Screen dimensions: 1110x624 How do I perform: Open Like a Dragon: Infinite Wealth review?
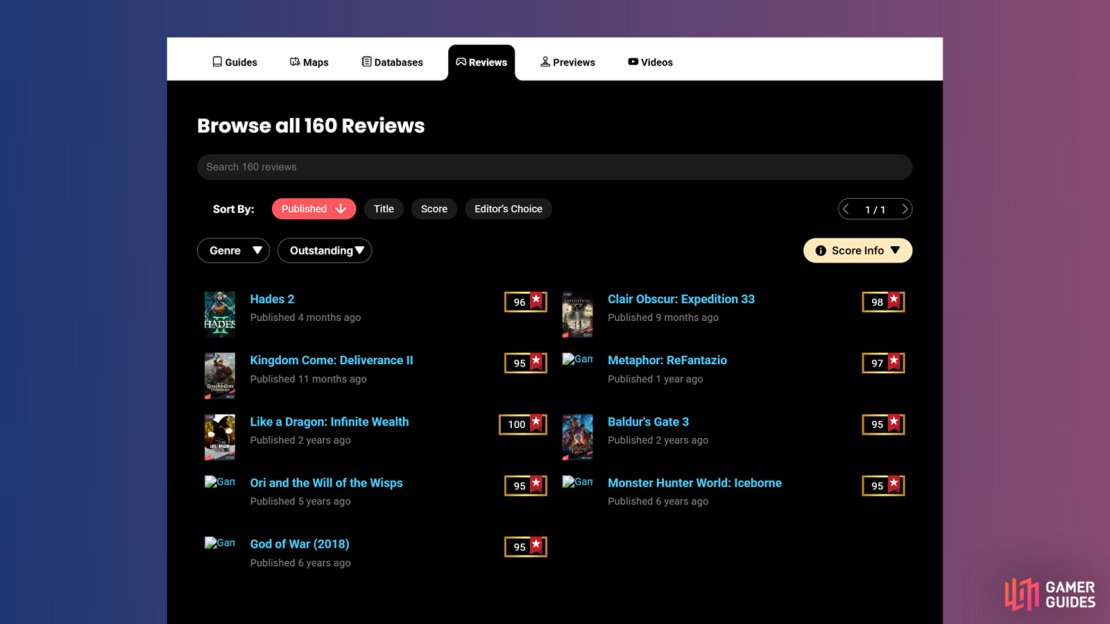(329, 421)
